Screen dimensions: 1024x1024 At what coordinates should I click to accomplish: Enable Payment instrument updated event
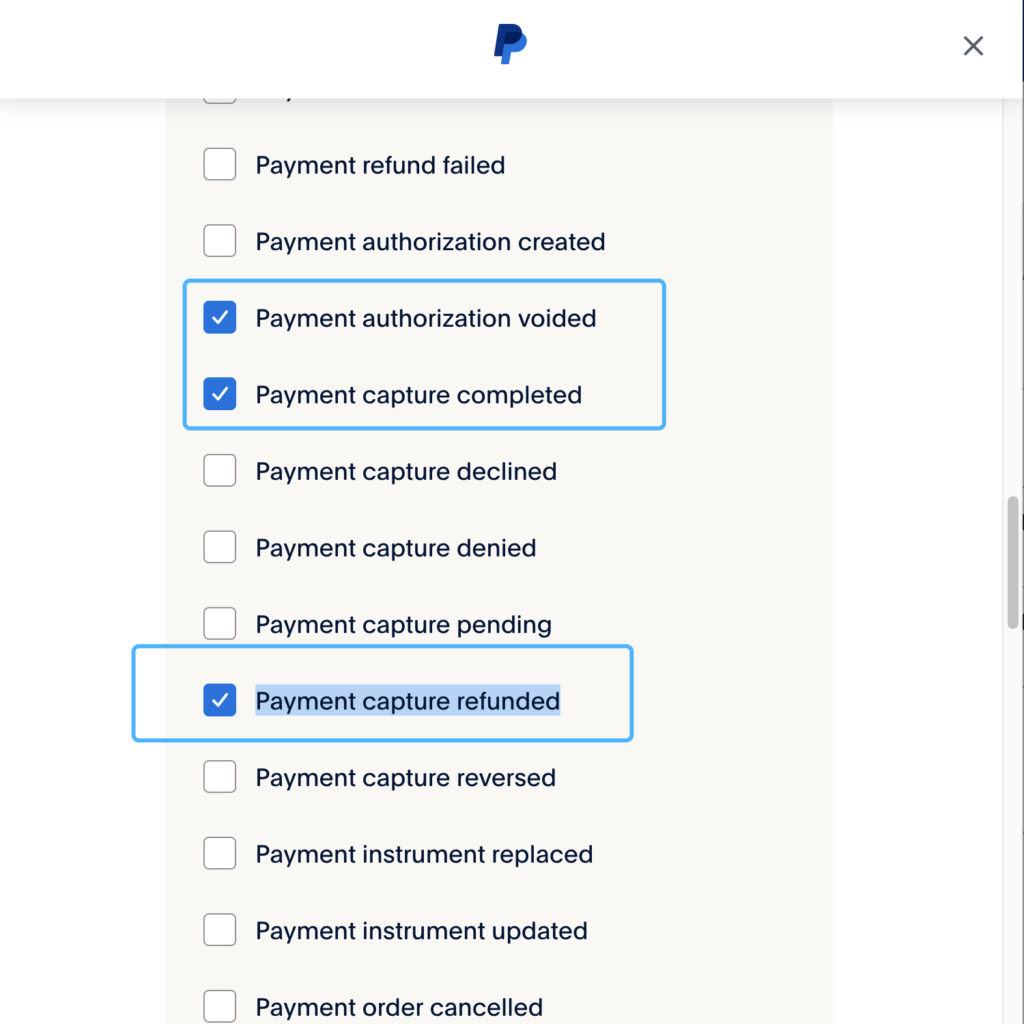click(x=220, y=931)
